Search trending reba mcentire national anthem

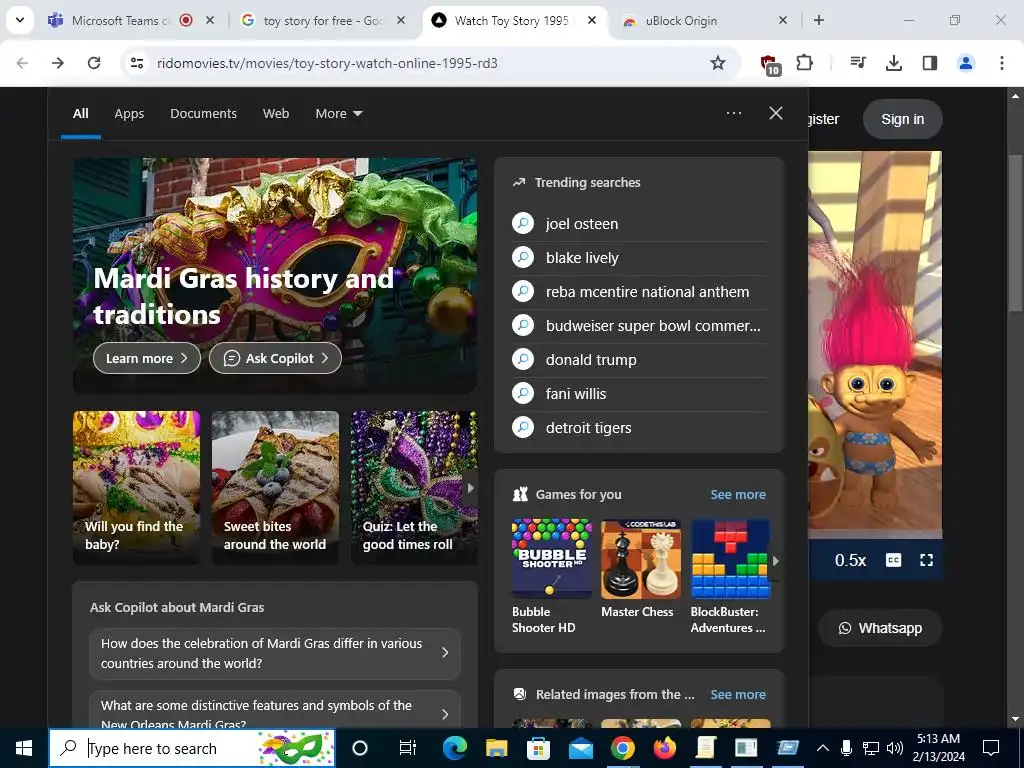(639, 292)
